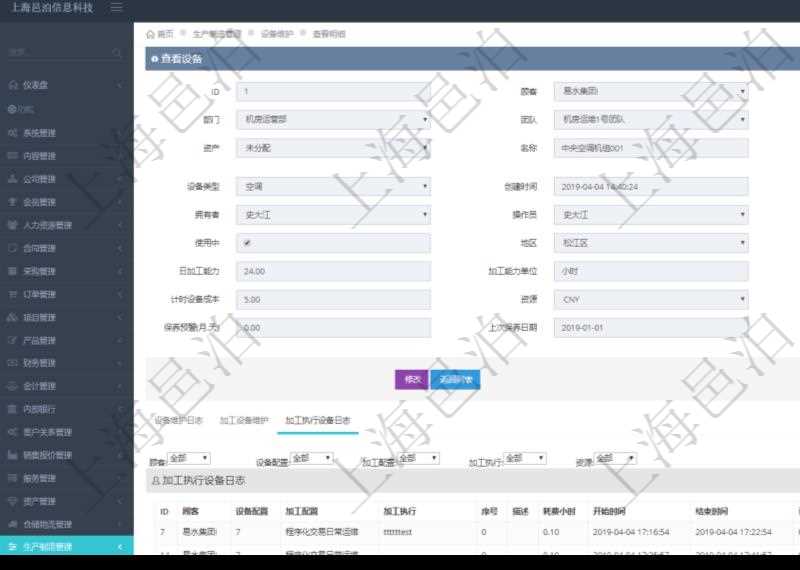
Task: Open the 地区 dropdown showing 松江区
Action: click(x=651, y=243)
